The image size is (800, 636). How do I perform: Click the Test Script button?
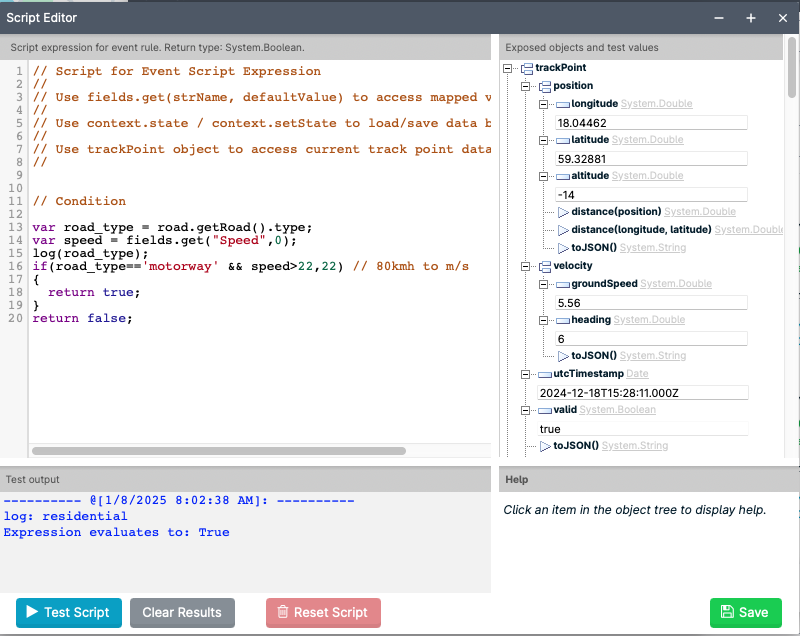click(x=69, y=613)
